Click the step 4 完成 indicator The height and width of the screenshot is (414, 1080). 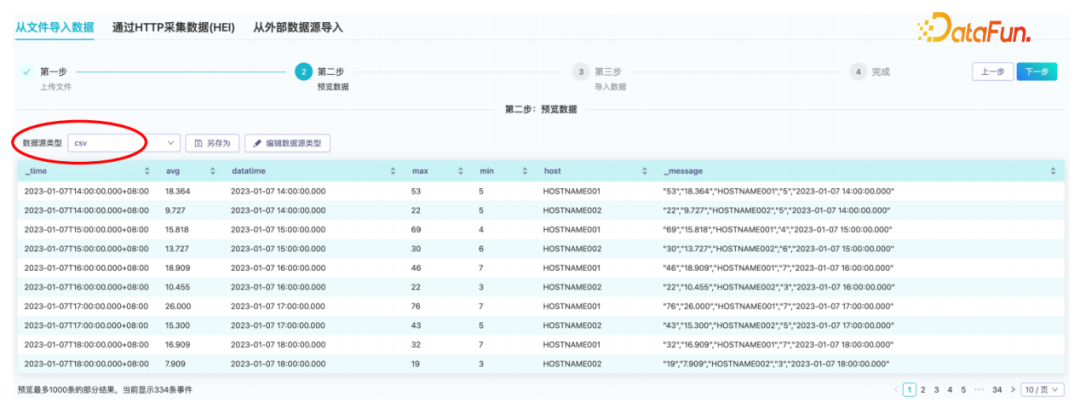point(858,72)
